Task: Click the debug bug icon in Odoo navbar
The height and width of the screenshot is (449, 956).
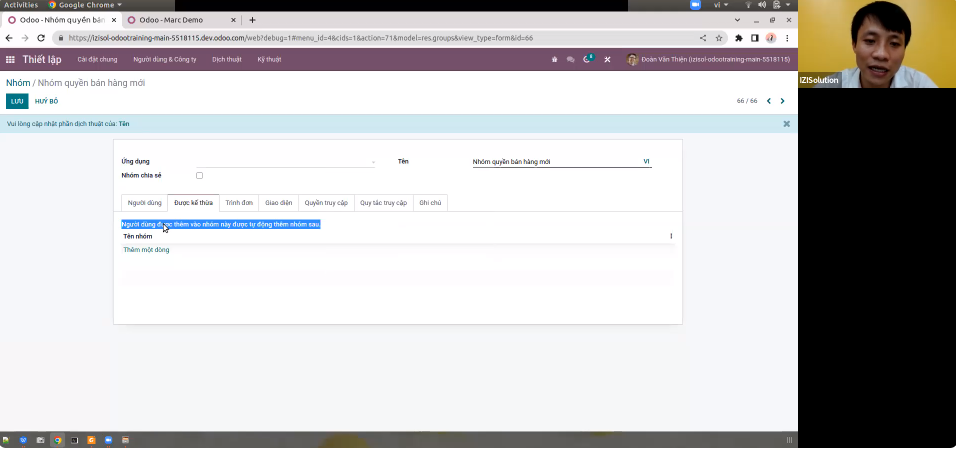Action: tap(554, 60)
